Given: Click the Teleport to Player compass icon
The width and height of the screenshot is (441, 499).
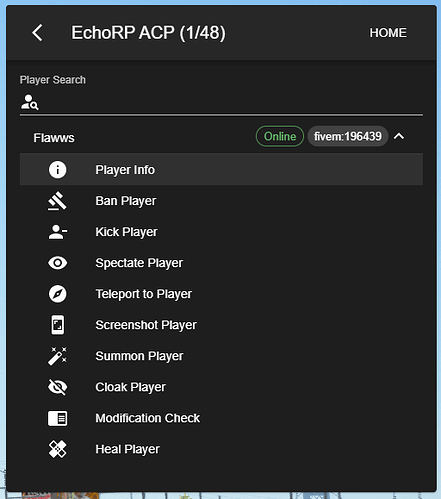Looking at the screenshot, I should pos(58,294).
